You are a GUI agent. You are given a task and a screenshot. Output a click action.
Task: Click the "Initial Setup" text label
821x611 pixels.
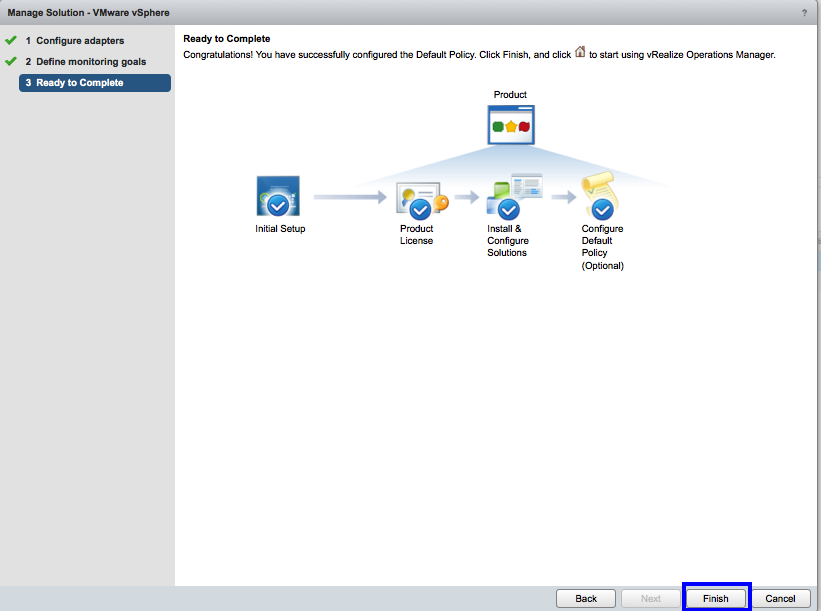click(x=280, y=229)
